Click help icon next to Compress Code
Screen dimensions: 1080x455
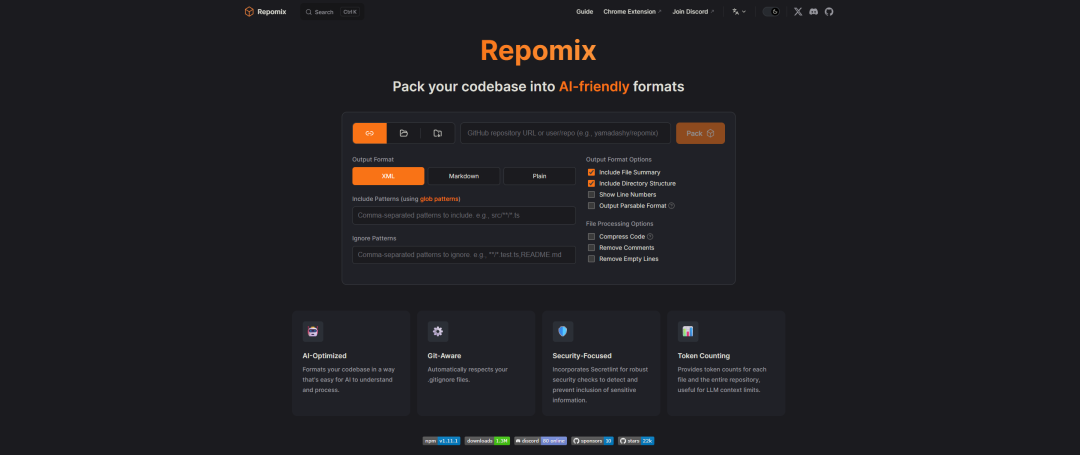pos(650,237)
